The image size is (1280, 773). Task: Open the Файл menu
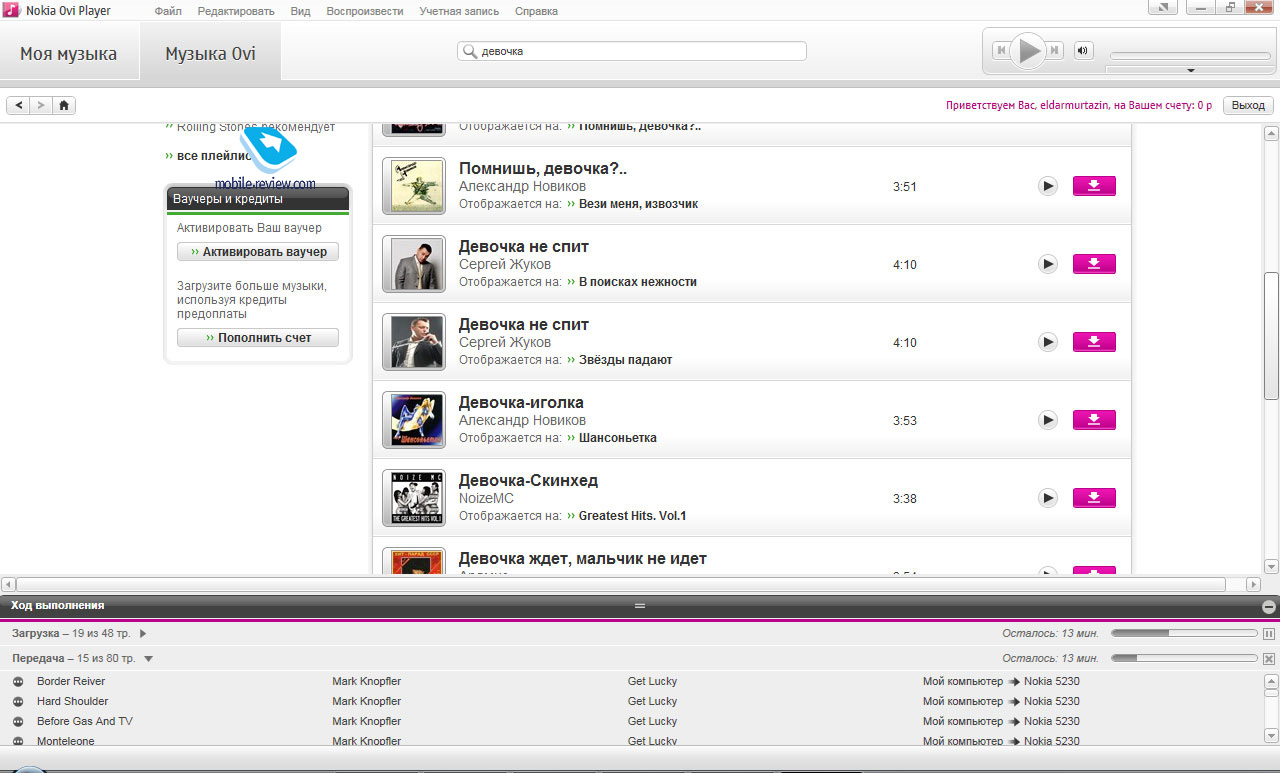[168, 11]
